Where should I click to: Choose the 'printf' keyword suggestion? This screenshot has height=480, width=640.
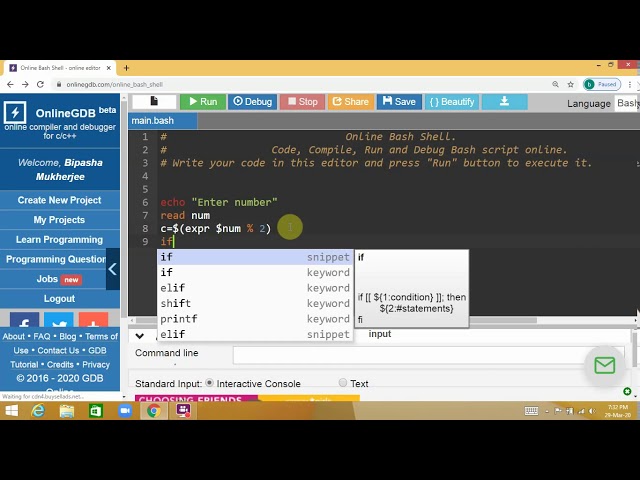pyautogui.click(x=255, y=319)
